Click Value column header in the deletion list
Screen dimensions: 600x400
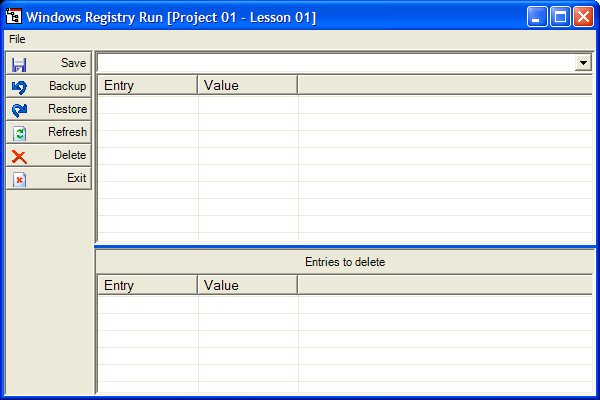(x=247, y=285)
